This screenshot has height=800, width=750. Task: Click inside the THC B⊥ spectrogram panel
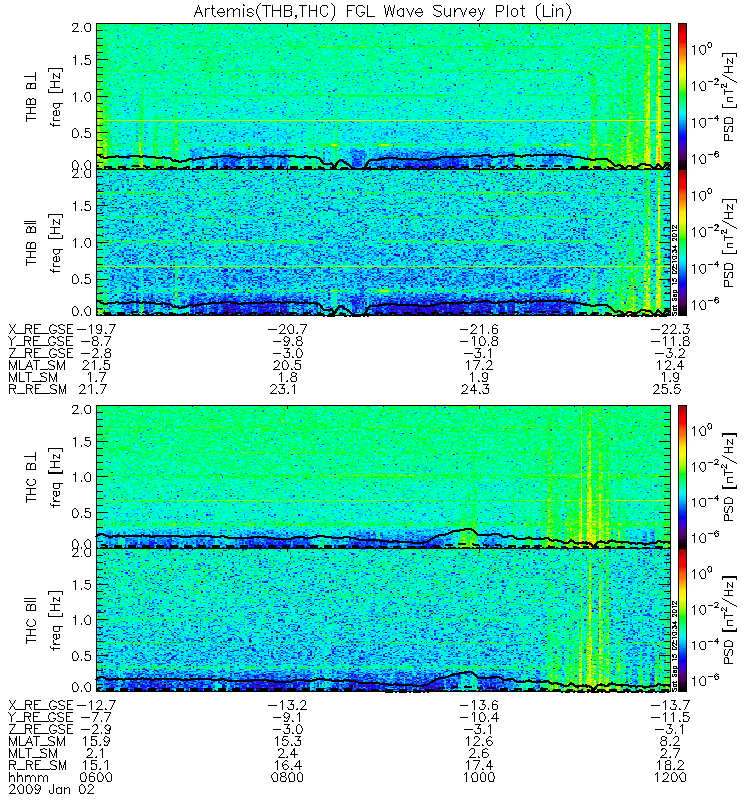click(383, 477)
